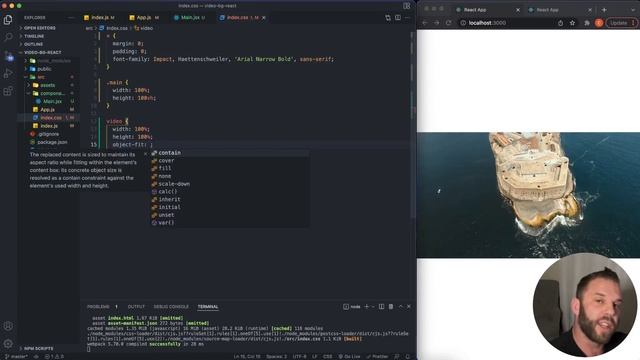Screen dimensions: 640x360
Task: Click the share icon in browser address bar
Action: 560,23
